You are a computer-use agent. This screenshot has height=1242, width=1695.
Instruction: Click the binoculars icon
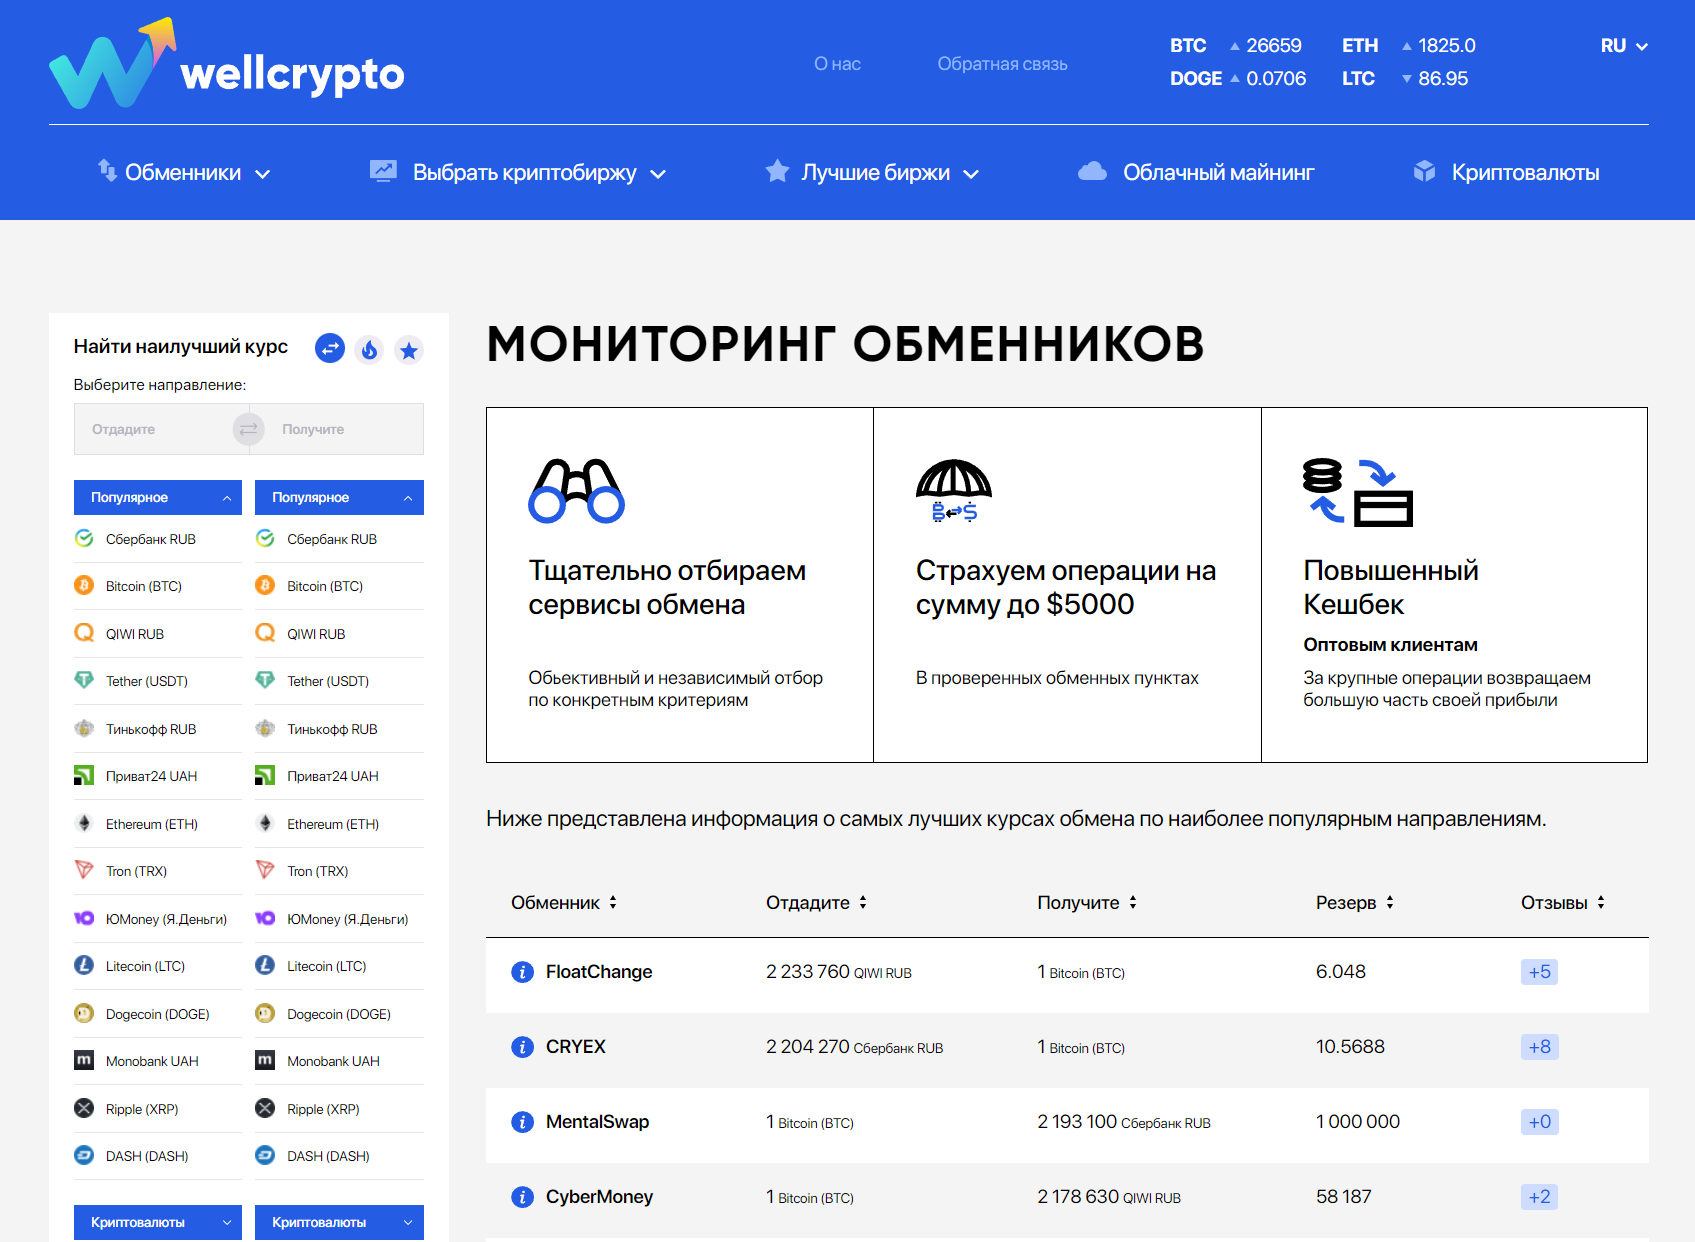click(576, 491)
